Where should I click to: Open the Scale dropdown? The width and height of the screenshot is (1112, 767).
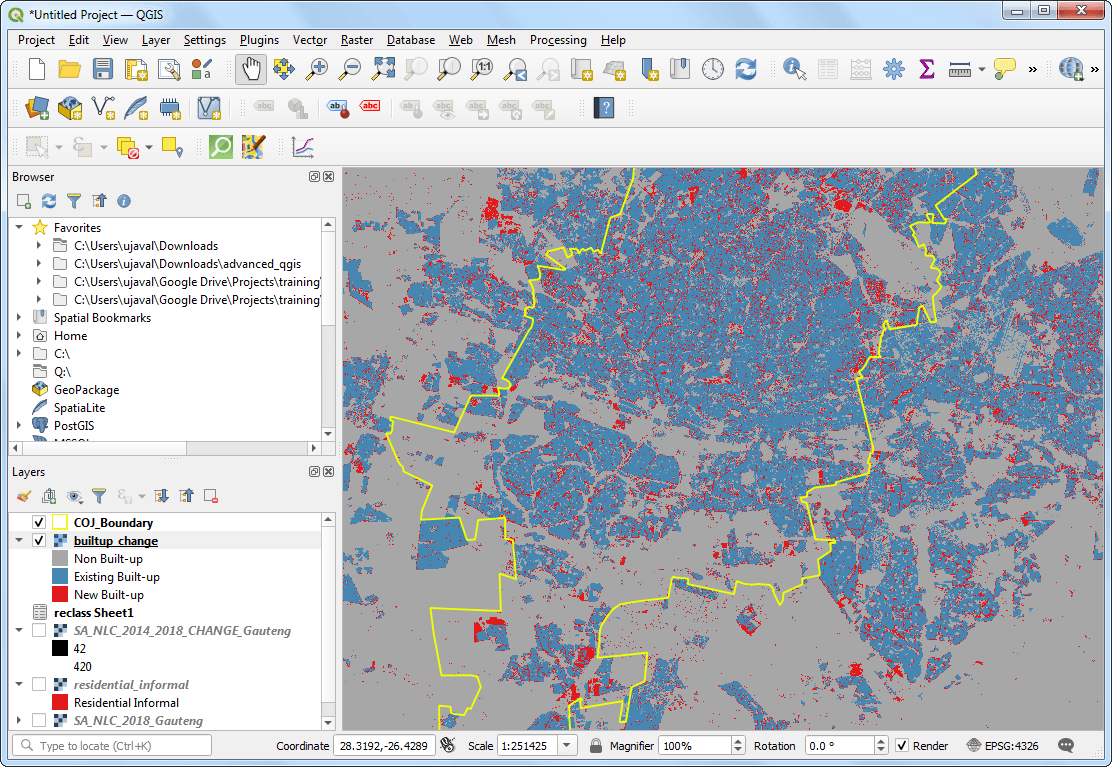(566, 746)
